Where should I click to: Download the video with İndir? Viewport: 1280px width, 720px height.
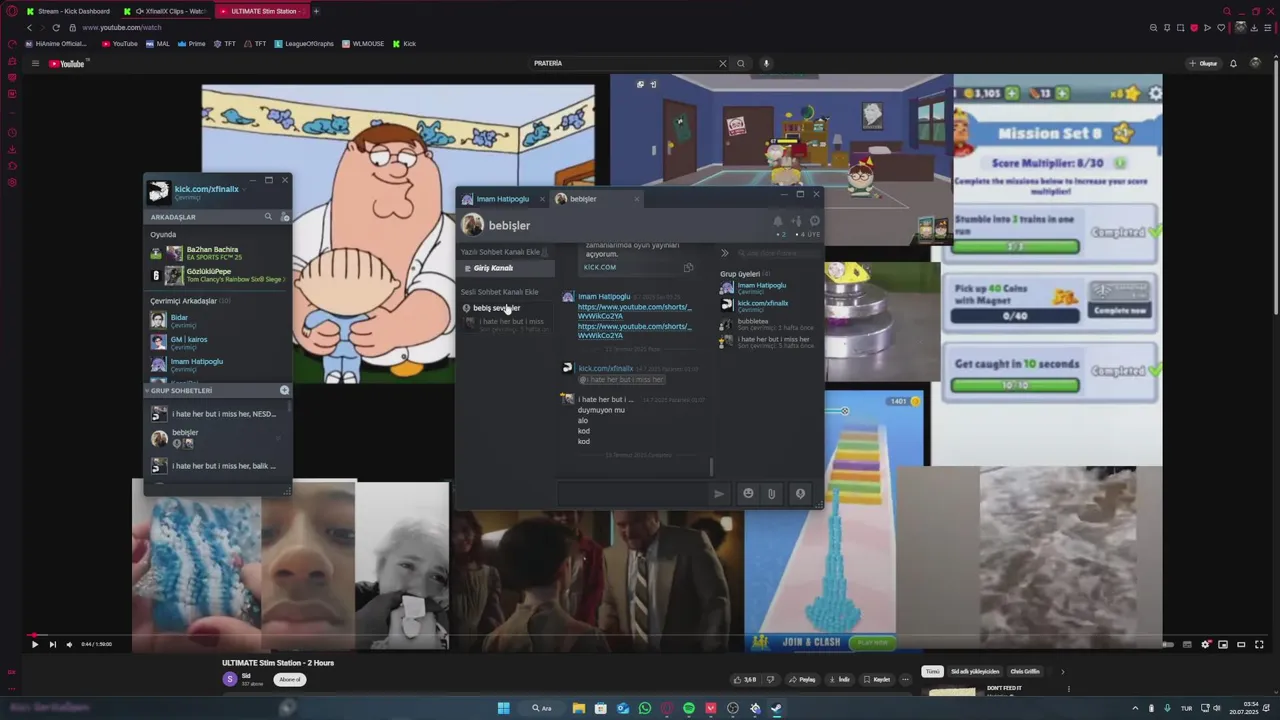click(839, 679)
